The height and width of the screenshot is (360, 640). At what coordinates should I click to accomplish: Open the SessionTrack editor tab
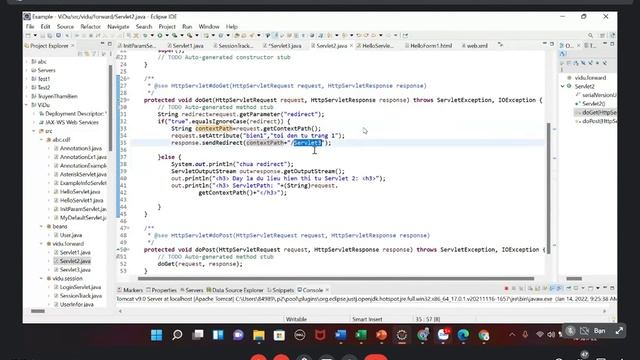tap(233, 46)
